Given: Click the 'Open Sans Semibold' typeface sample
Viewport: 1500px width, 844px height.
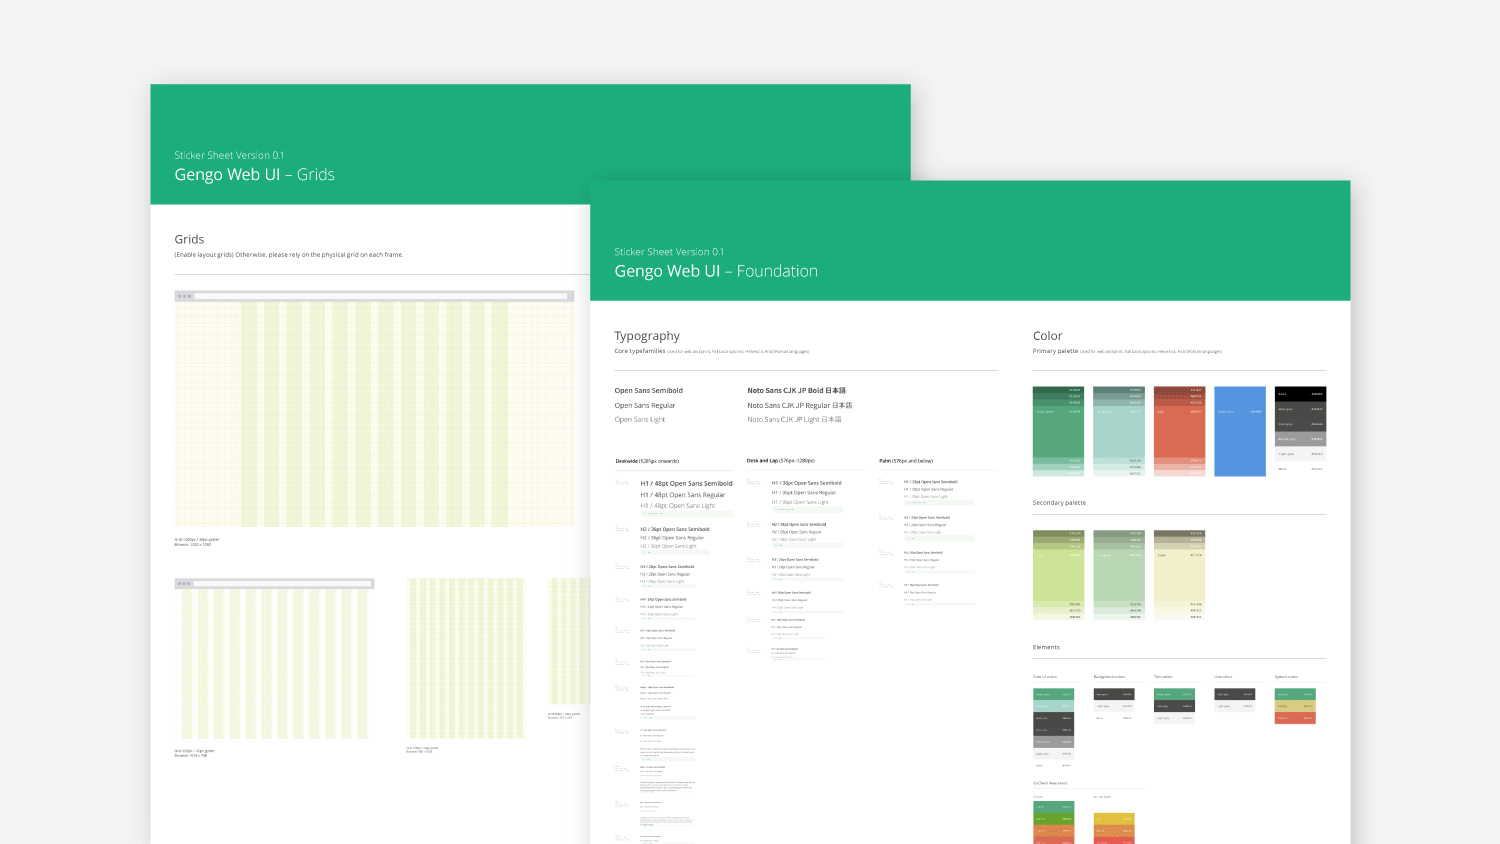Looking at the screenshot, I should point(649,391).
